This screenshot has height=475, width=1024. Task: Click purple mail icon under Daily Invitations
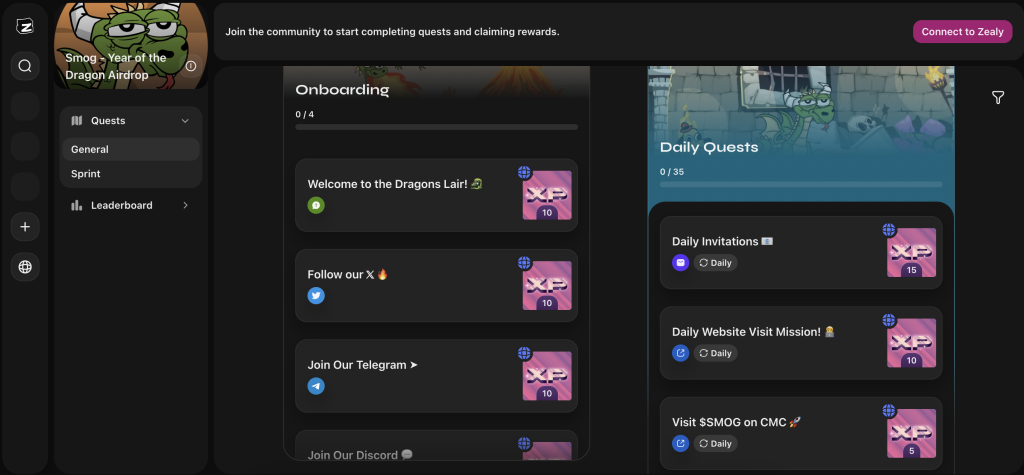tap(680, 263)
